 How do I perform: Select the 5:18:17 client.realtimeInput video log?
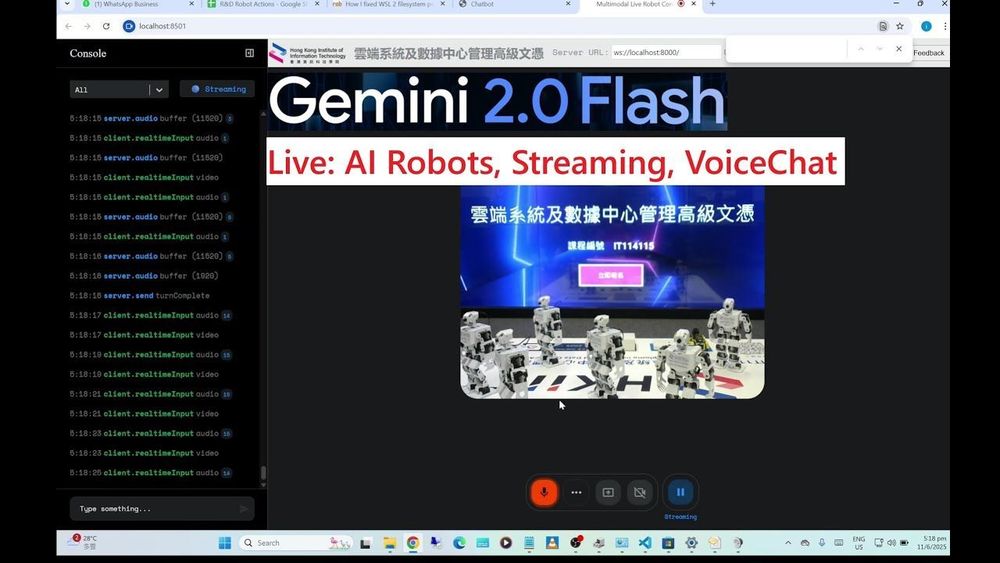click(x=144, y=335)
